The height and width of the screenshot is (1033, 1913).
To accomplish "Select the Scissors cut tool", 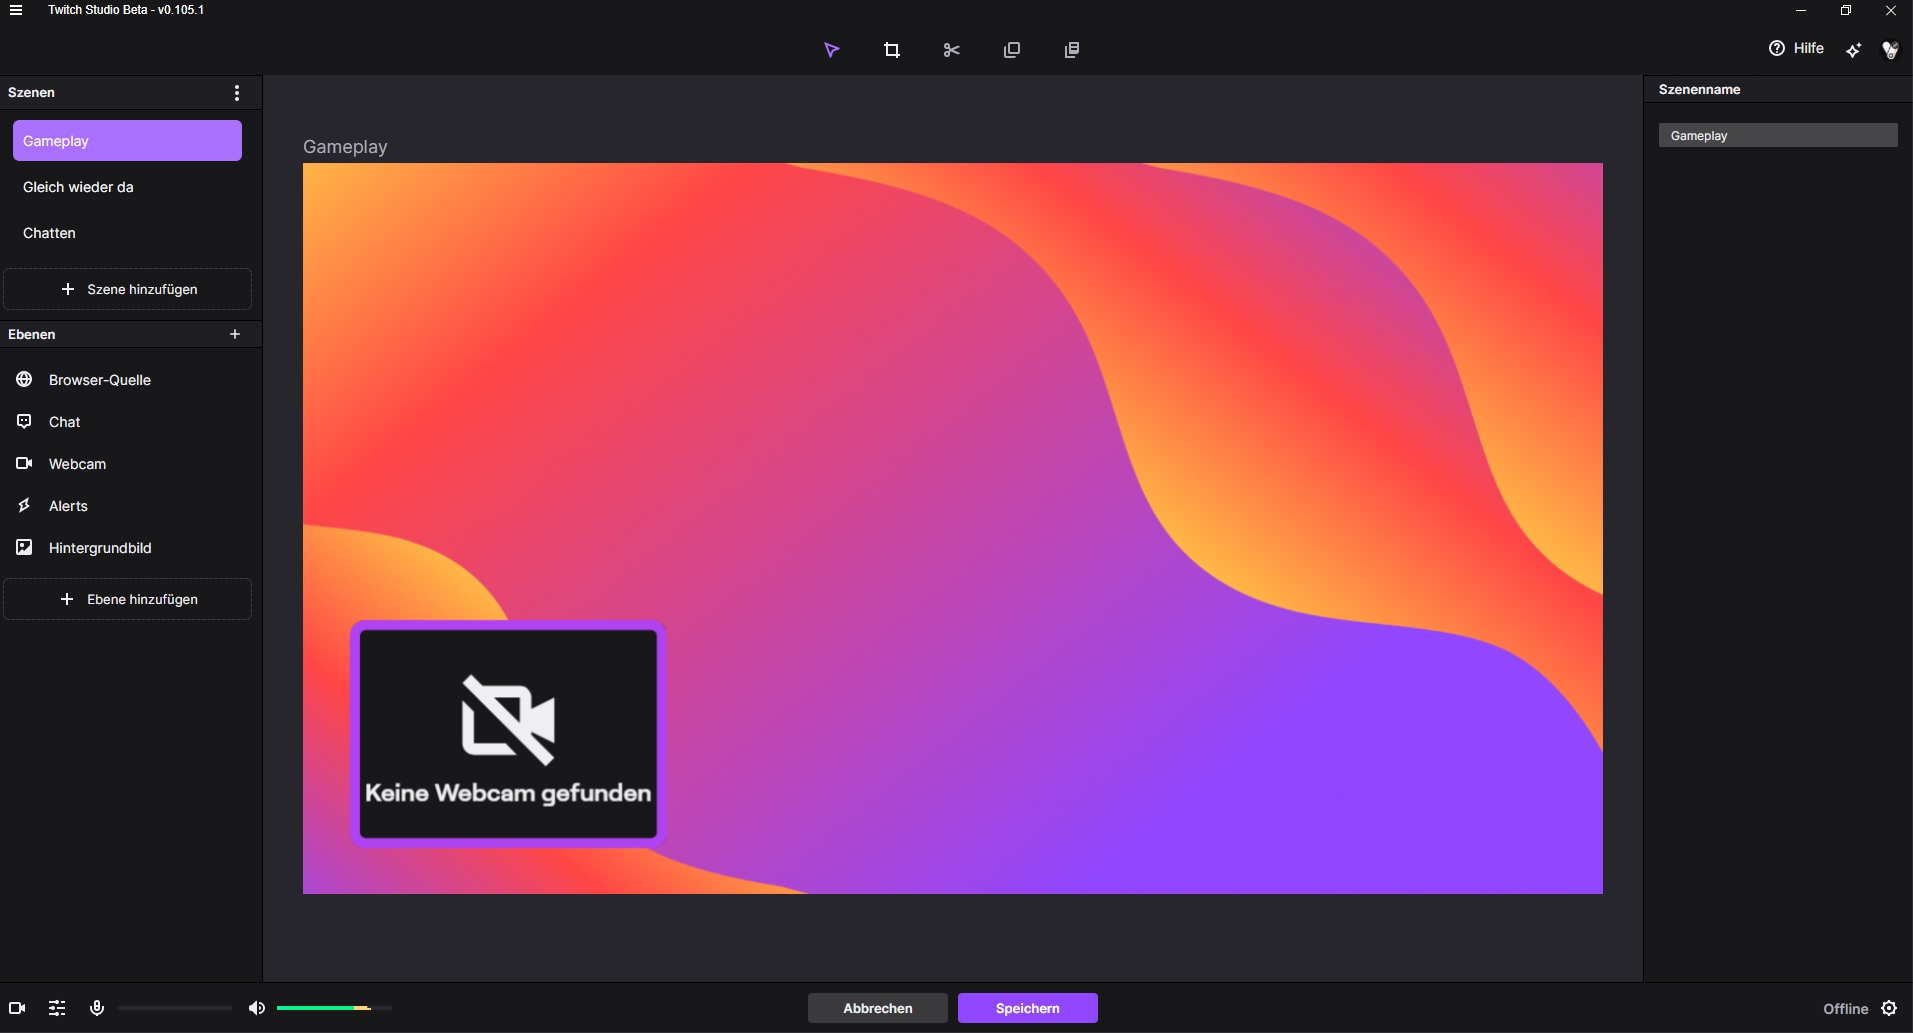I will click(x=952, y=49).
